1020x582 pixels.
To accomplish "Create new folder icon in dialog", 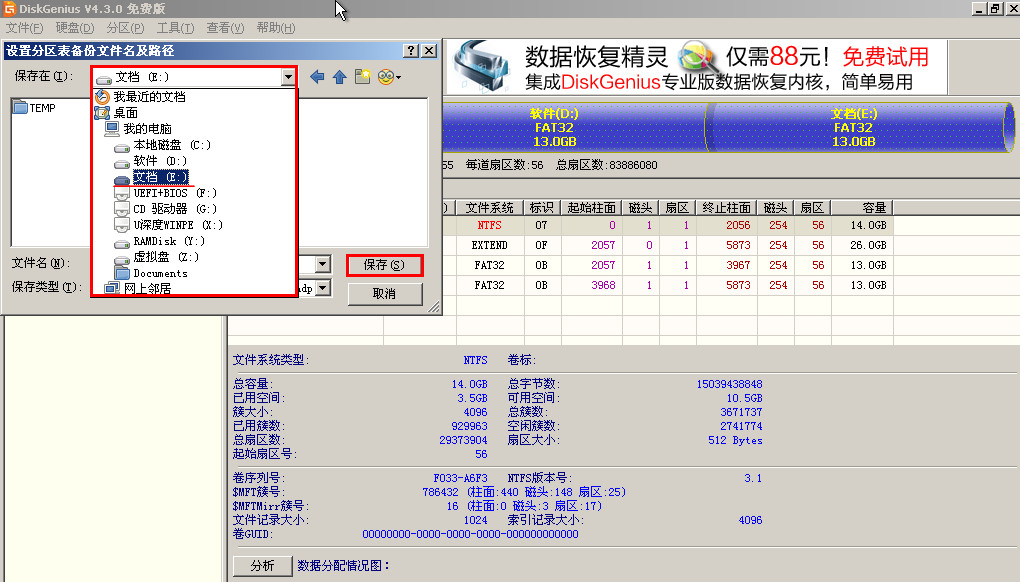I will [362, 76].
